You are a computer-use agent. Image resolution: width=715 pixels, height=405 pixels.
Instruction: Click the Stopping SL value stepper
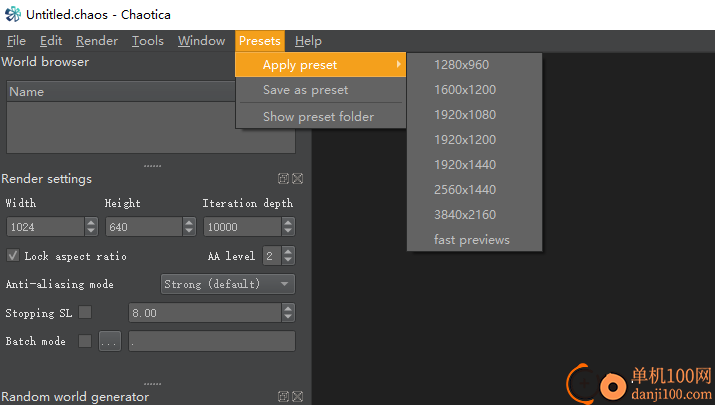tap(288, 313)
